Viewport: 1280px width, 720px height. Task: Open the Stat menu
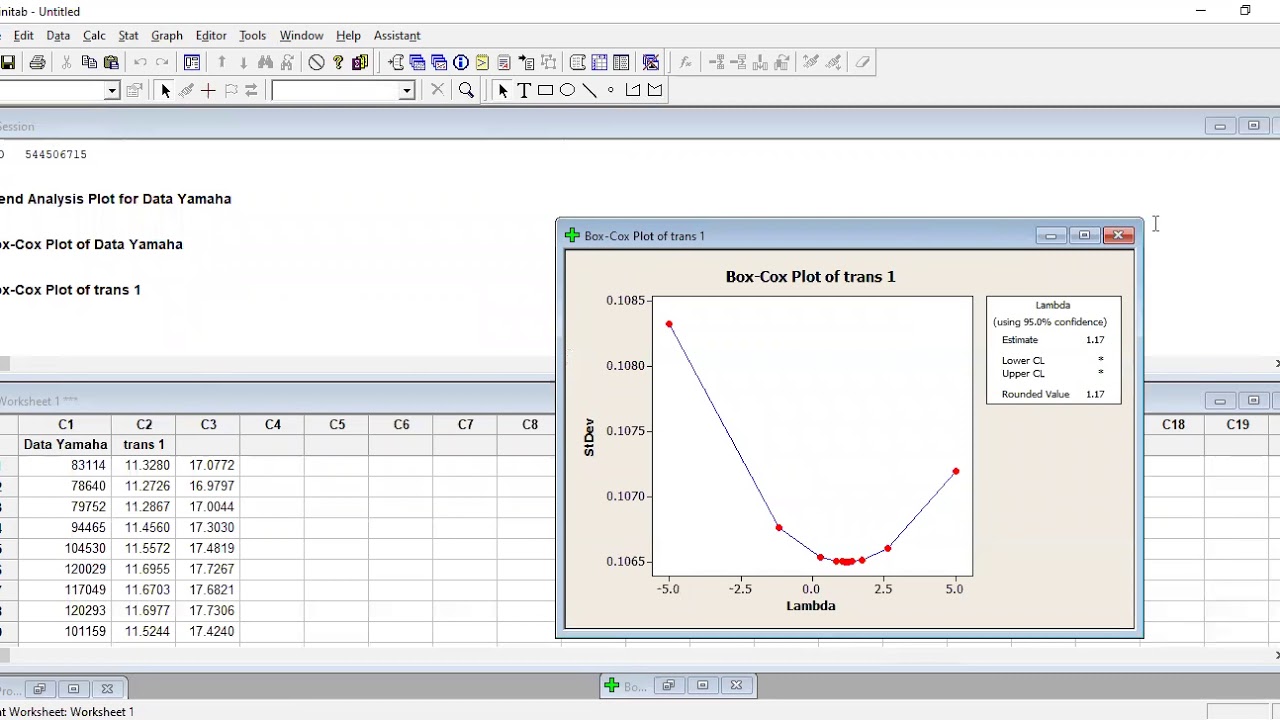128,35
